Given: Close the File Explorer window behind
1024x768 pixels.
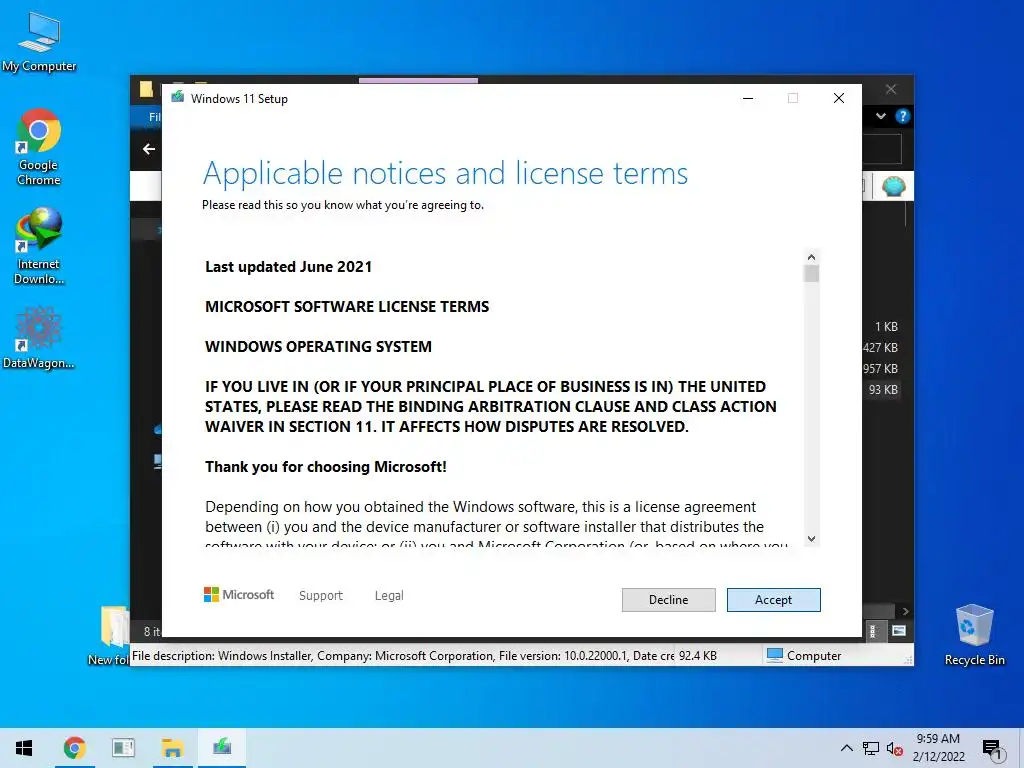Looking at the screenshot, I should 891,89.
